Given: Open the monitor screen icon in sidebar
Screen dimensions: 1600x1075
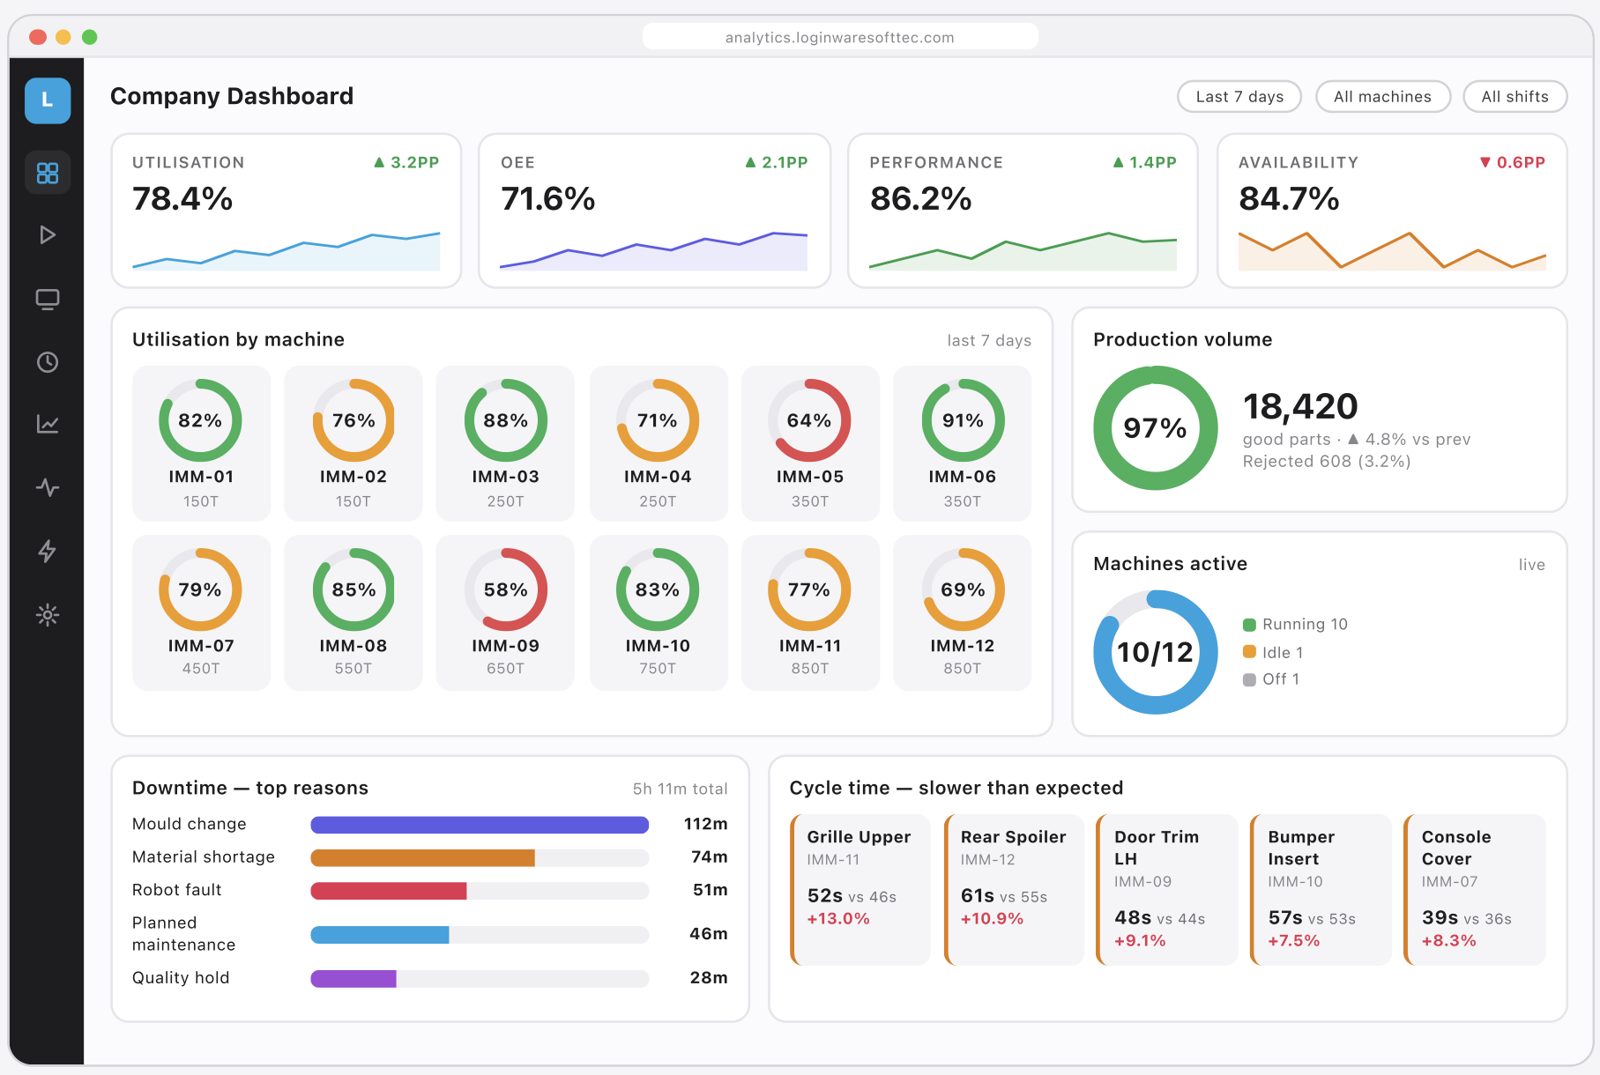Looking at the screenshot, I should tap(47, 299).
